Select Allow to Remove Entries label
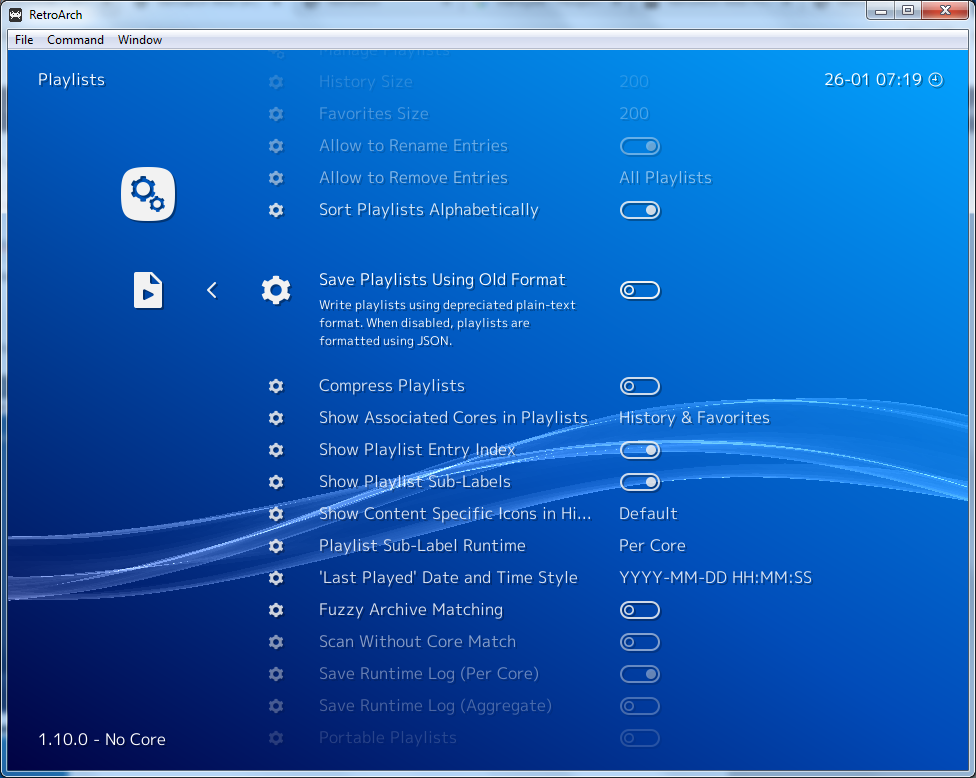 [x=413, y=178]
